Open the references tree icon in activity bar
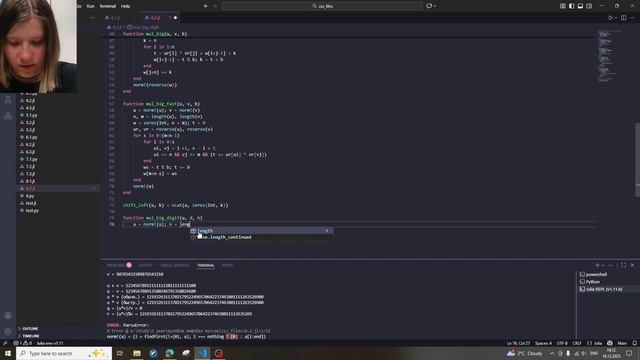This screenshot has height=360, width=640. 8,116
